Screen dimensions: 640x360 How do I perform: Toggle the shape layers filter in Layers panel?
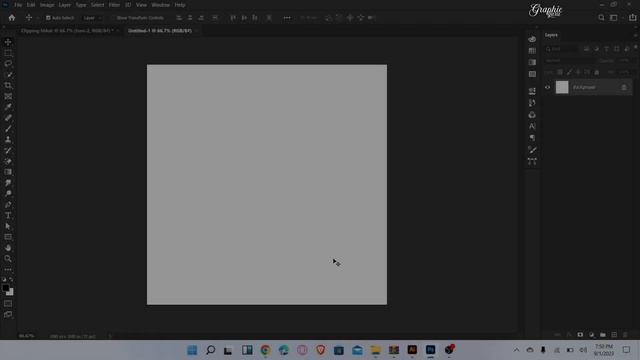pos(617,49)
